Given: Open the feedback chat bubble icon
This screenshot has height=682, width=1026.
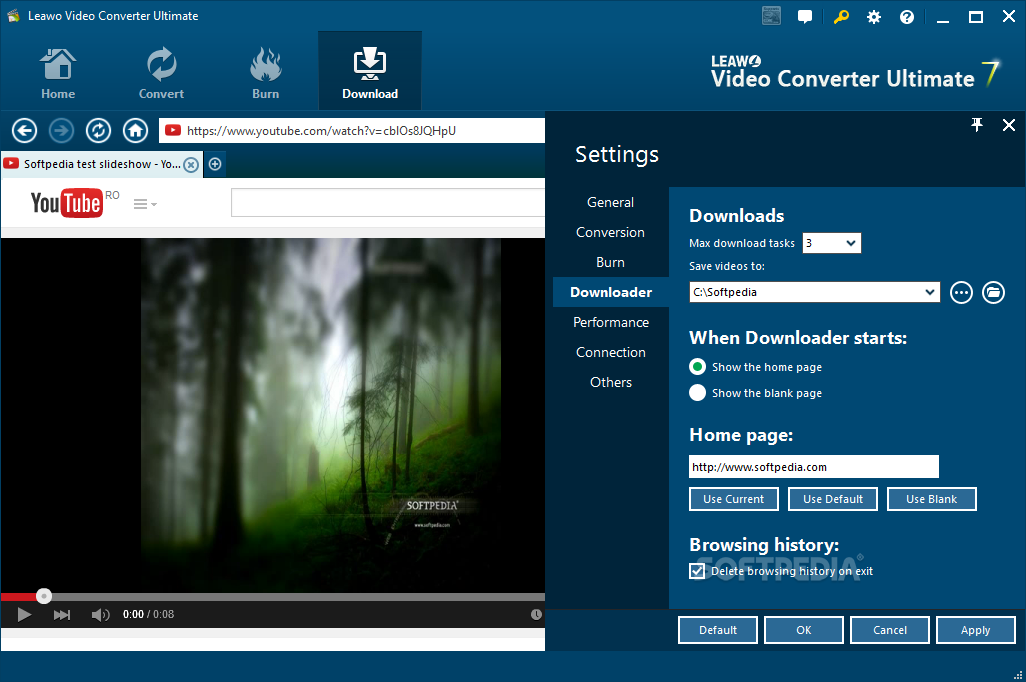Looking at the screenshot, I should (x=805, y=16).
